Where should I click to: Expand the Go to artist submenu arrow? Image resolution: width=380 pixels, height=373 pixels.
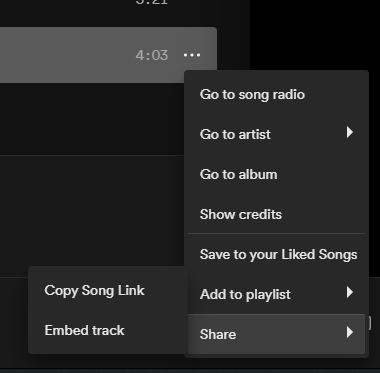point(349,132)
